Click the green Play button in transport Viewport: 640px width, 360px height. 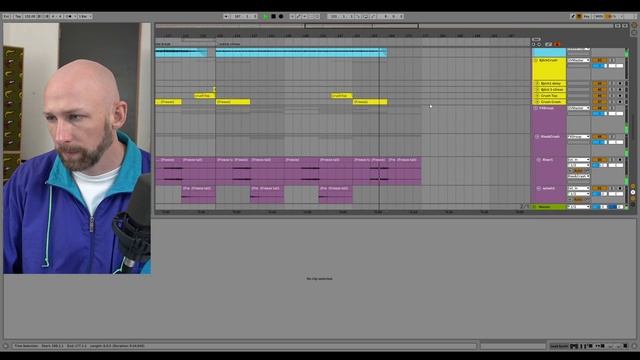pyautogui.click(x=266, y=16)
